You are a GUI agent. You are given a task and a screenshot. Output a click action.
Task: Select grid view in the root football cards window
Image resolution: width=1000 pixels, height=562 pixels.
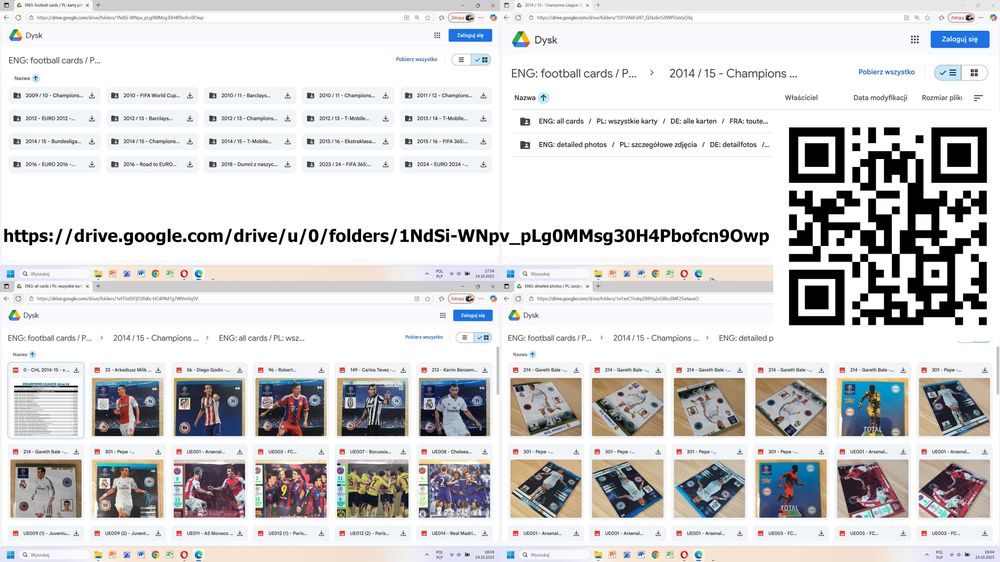point(482,59)
